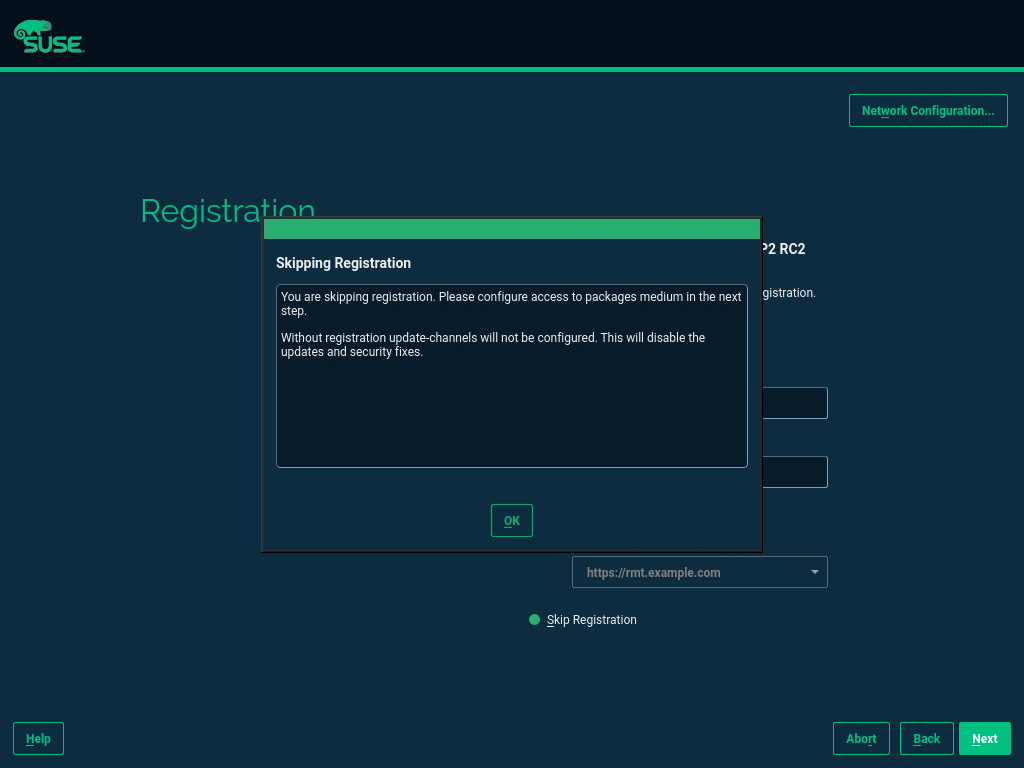
Task: Open the Help button
Action: (38, 738)
